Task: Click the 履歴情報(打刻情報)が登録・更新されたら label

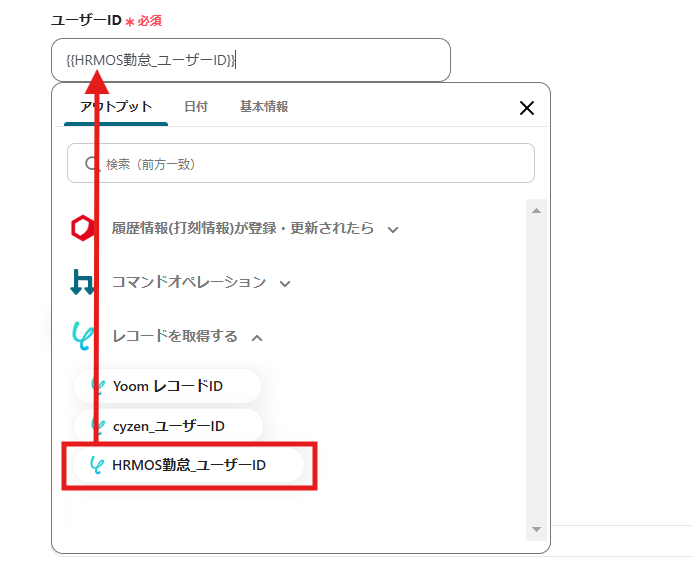Action: (x=242, y=228)
